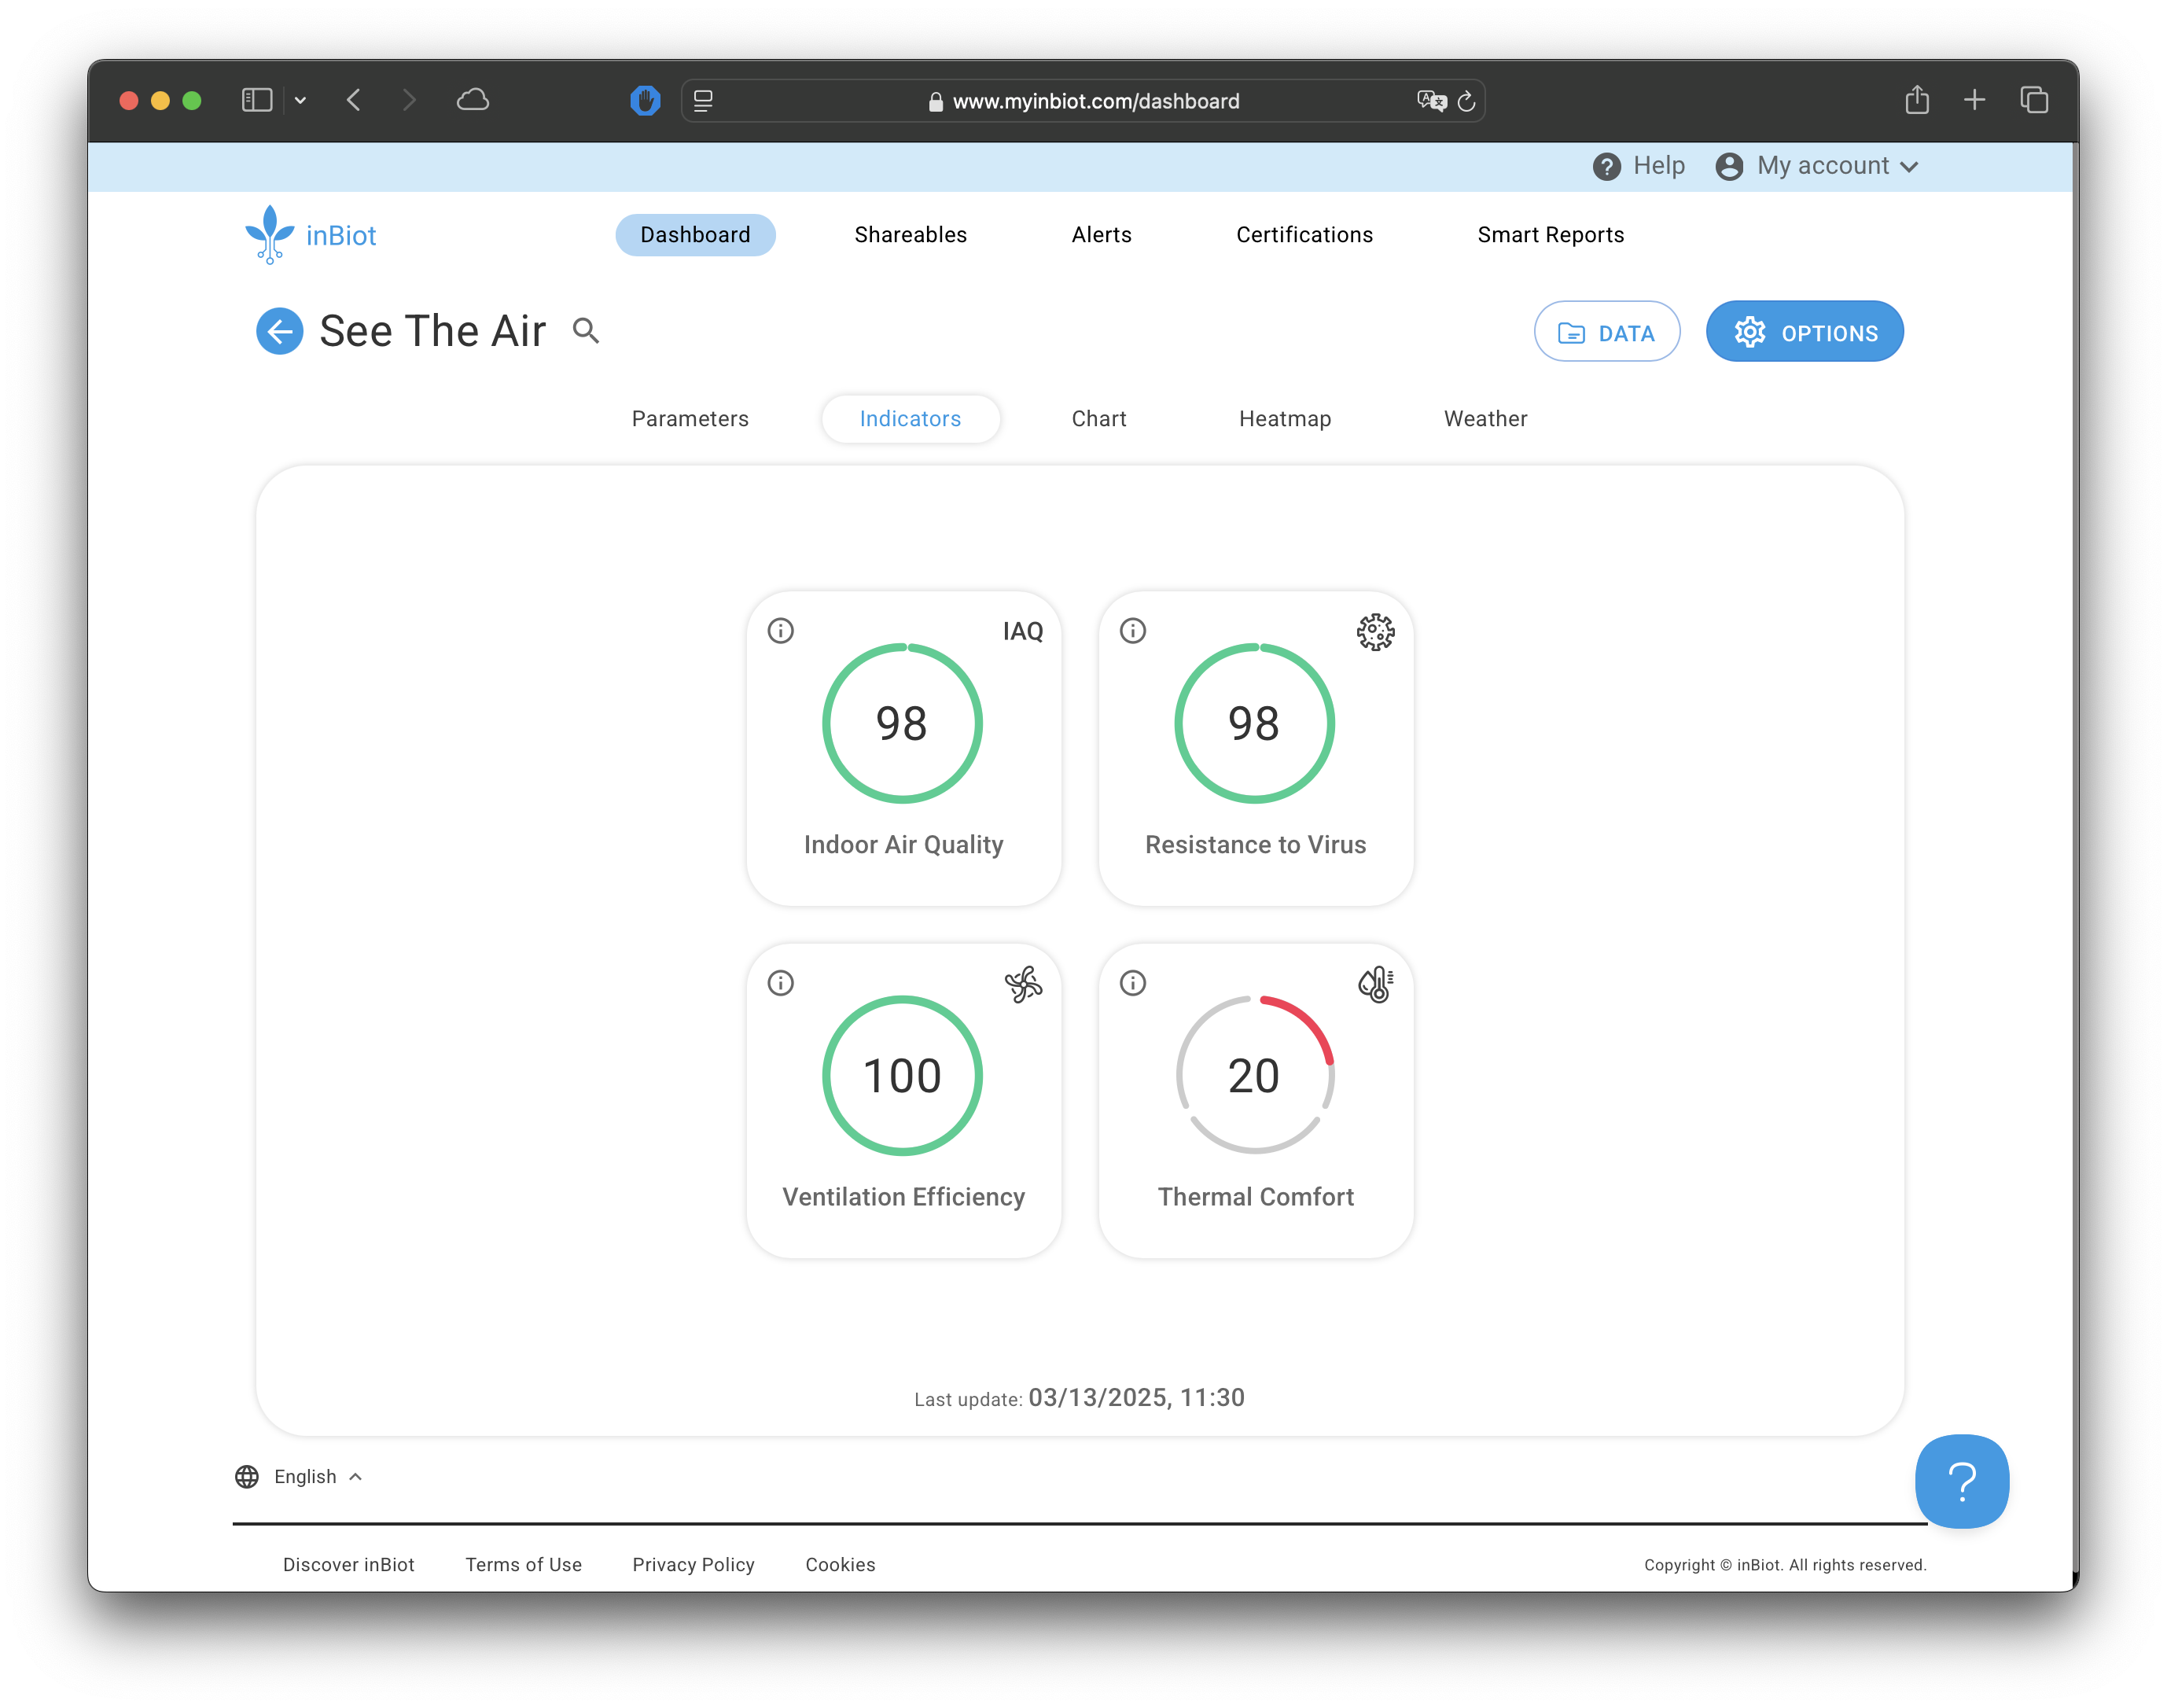
Task: Click the virus icon on Resistance card
Action: pos(1375,632)
